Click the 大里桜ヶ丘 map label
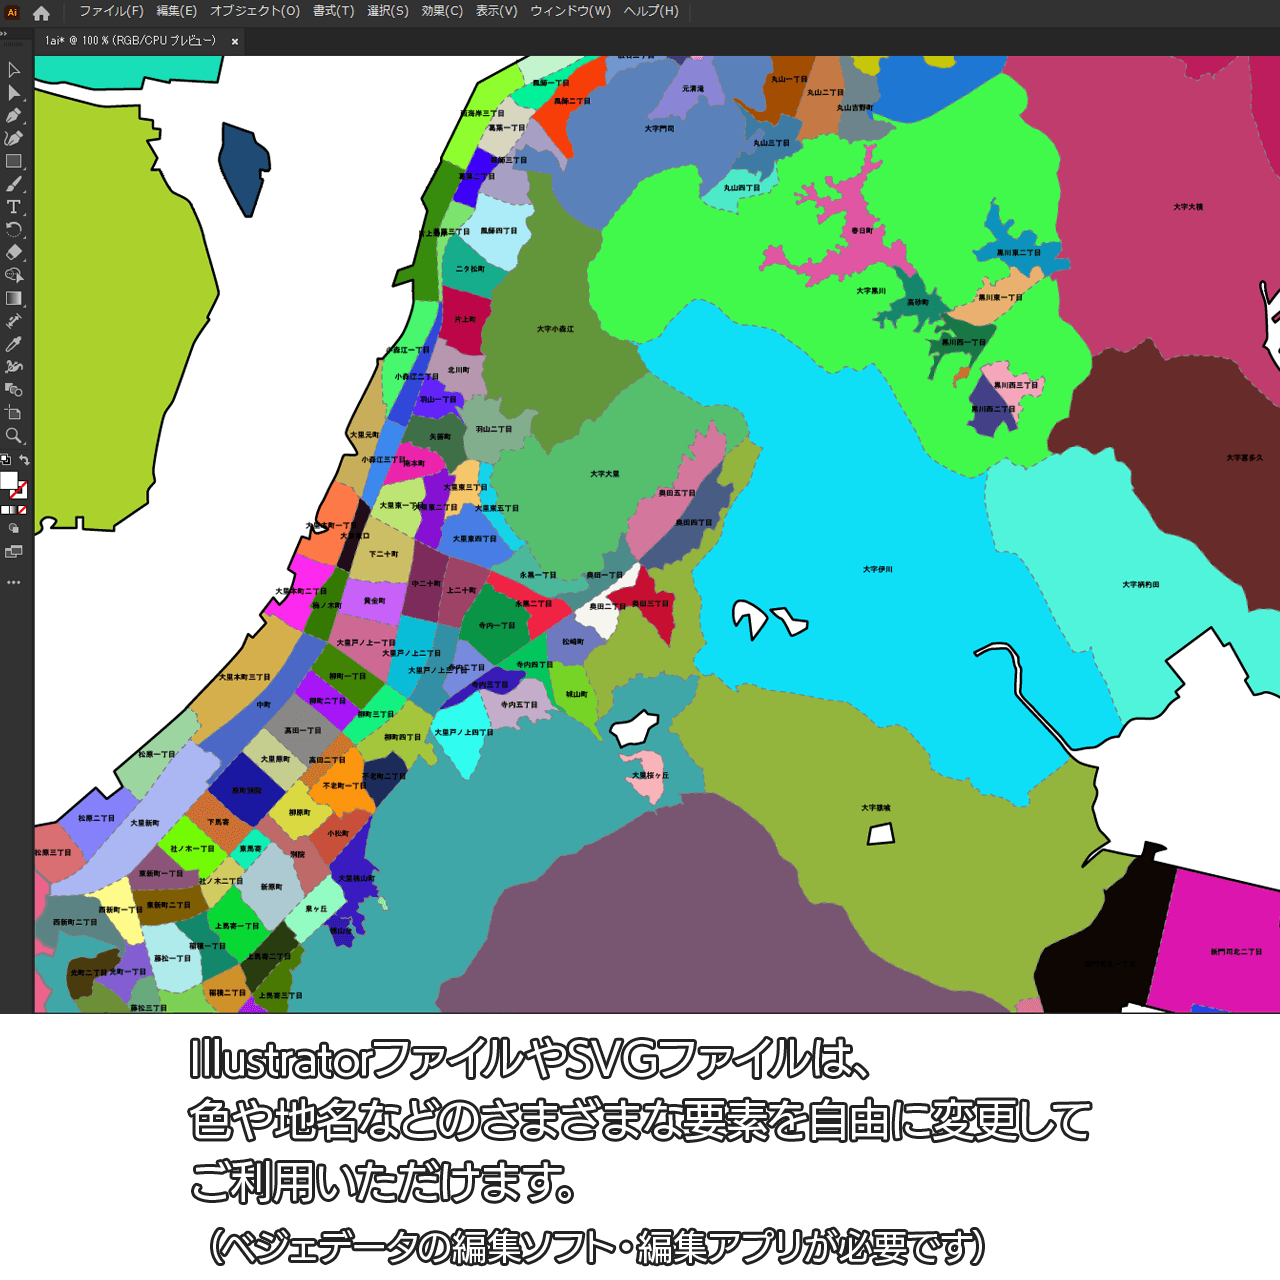This screenshot has height=1280, width=1280. point(651,776)
